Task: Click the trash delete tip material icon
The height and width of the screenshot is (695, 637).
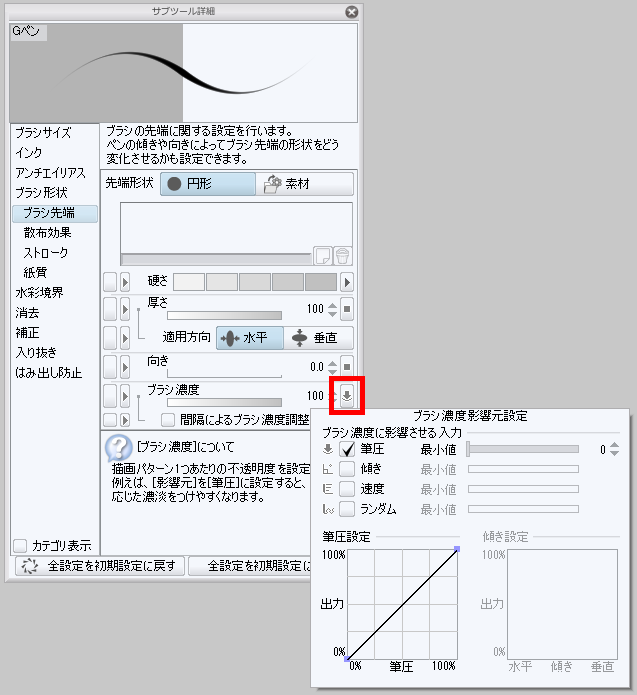Action: (x=343, y=256)
